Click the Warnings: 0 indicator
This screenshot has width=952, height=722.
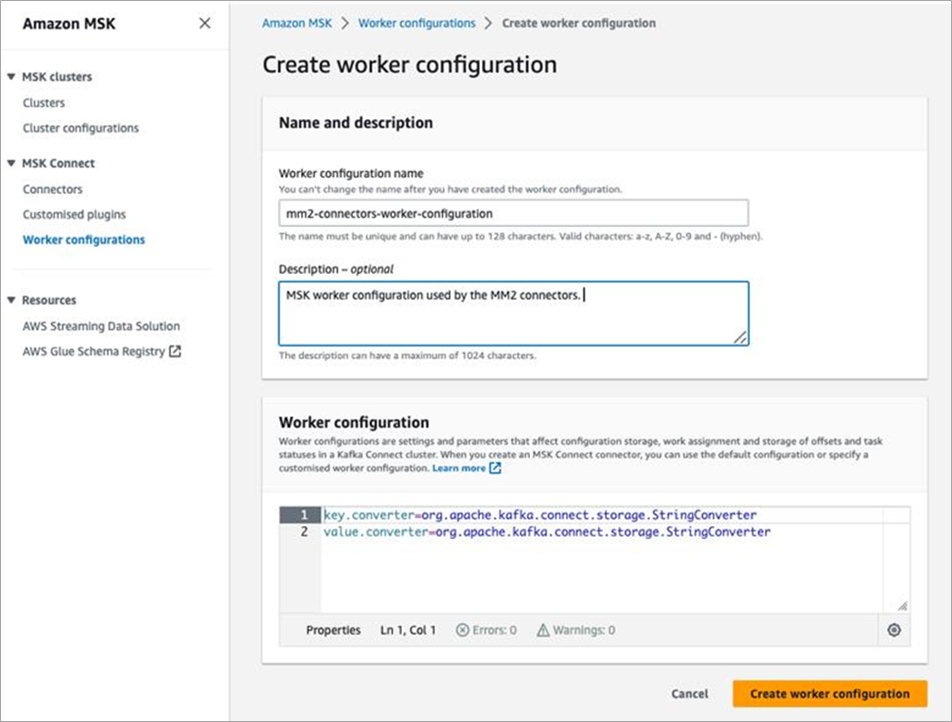point(576,630)
